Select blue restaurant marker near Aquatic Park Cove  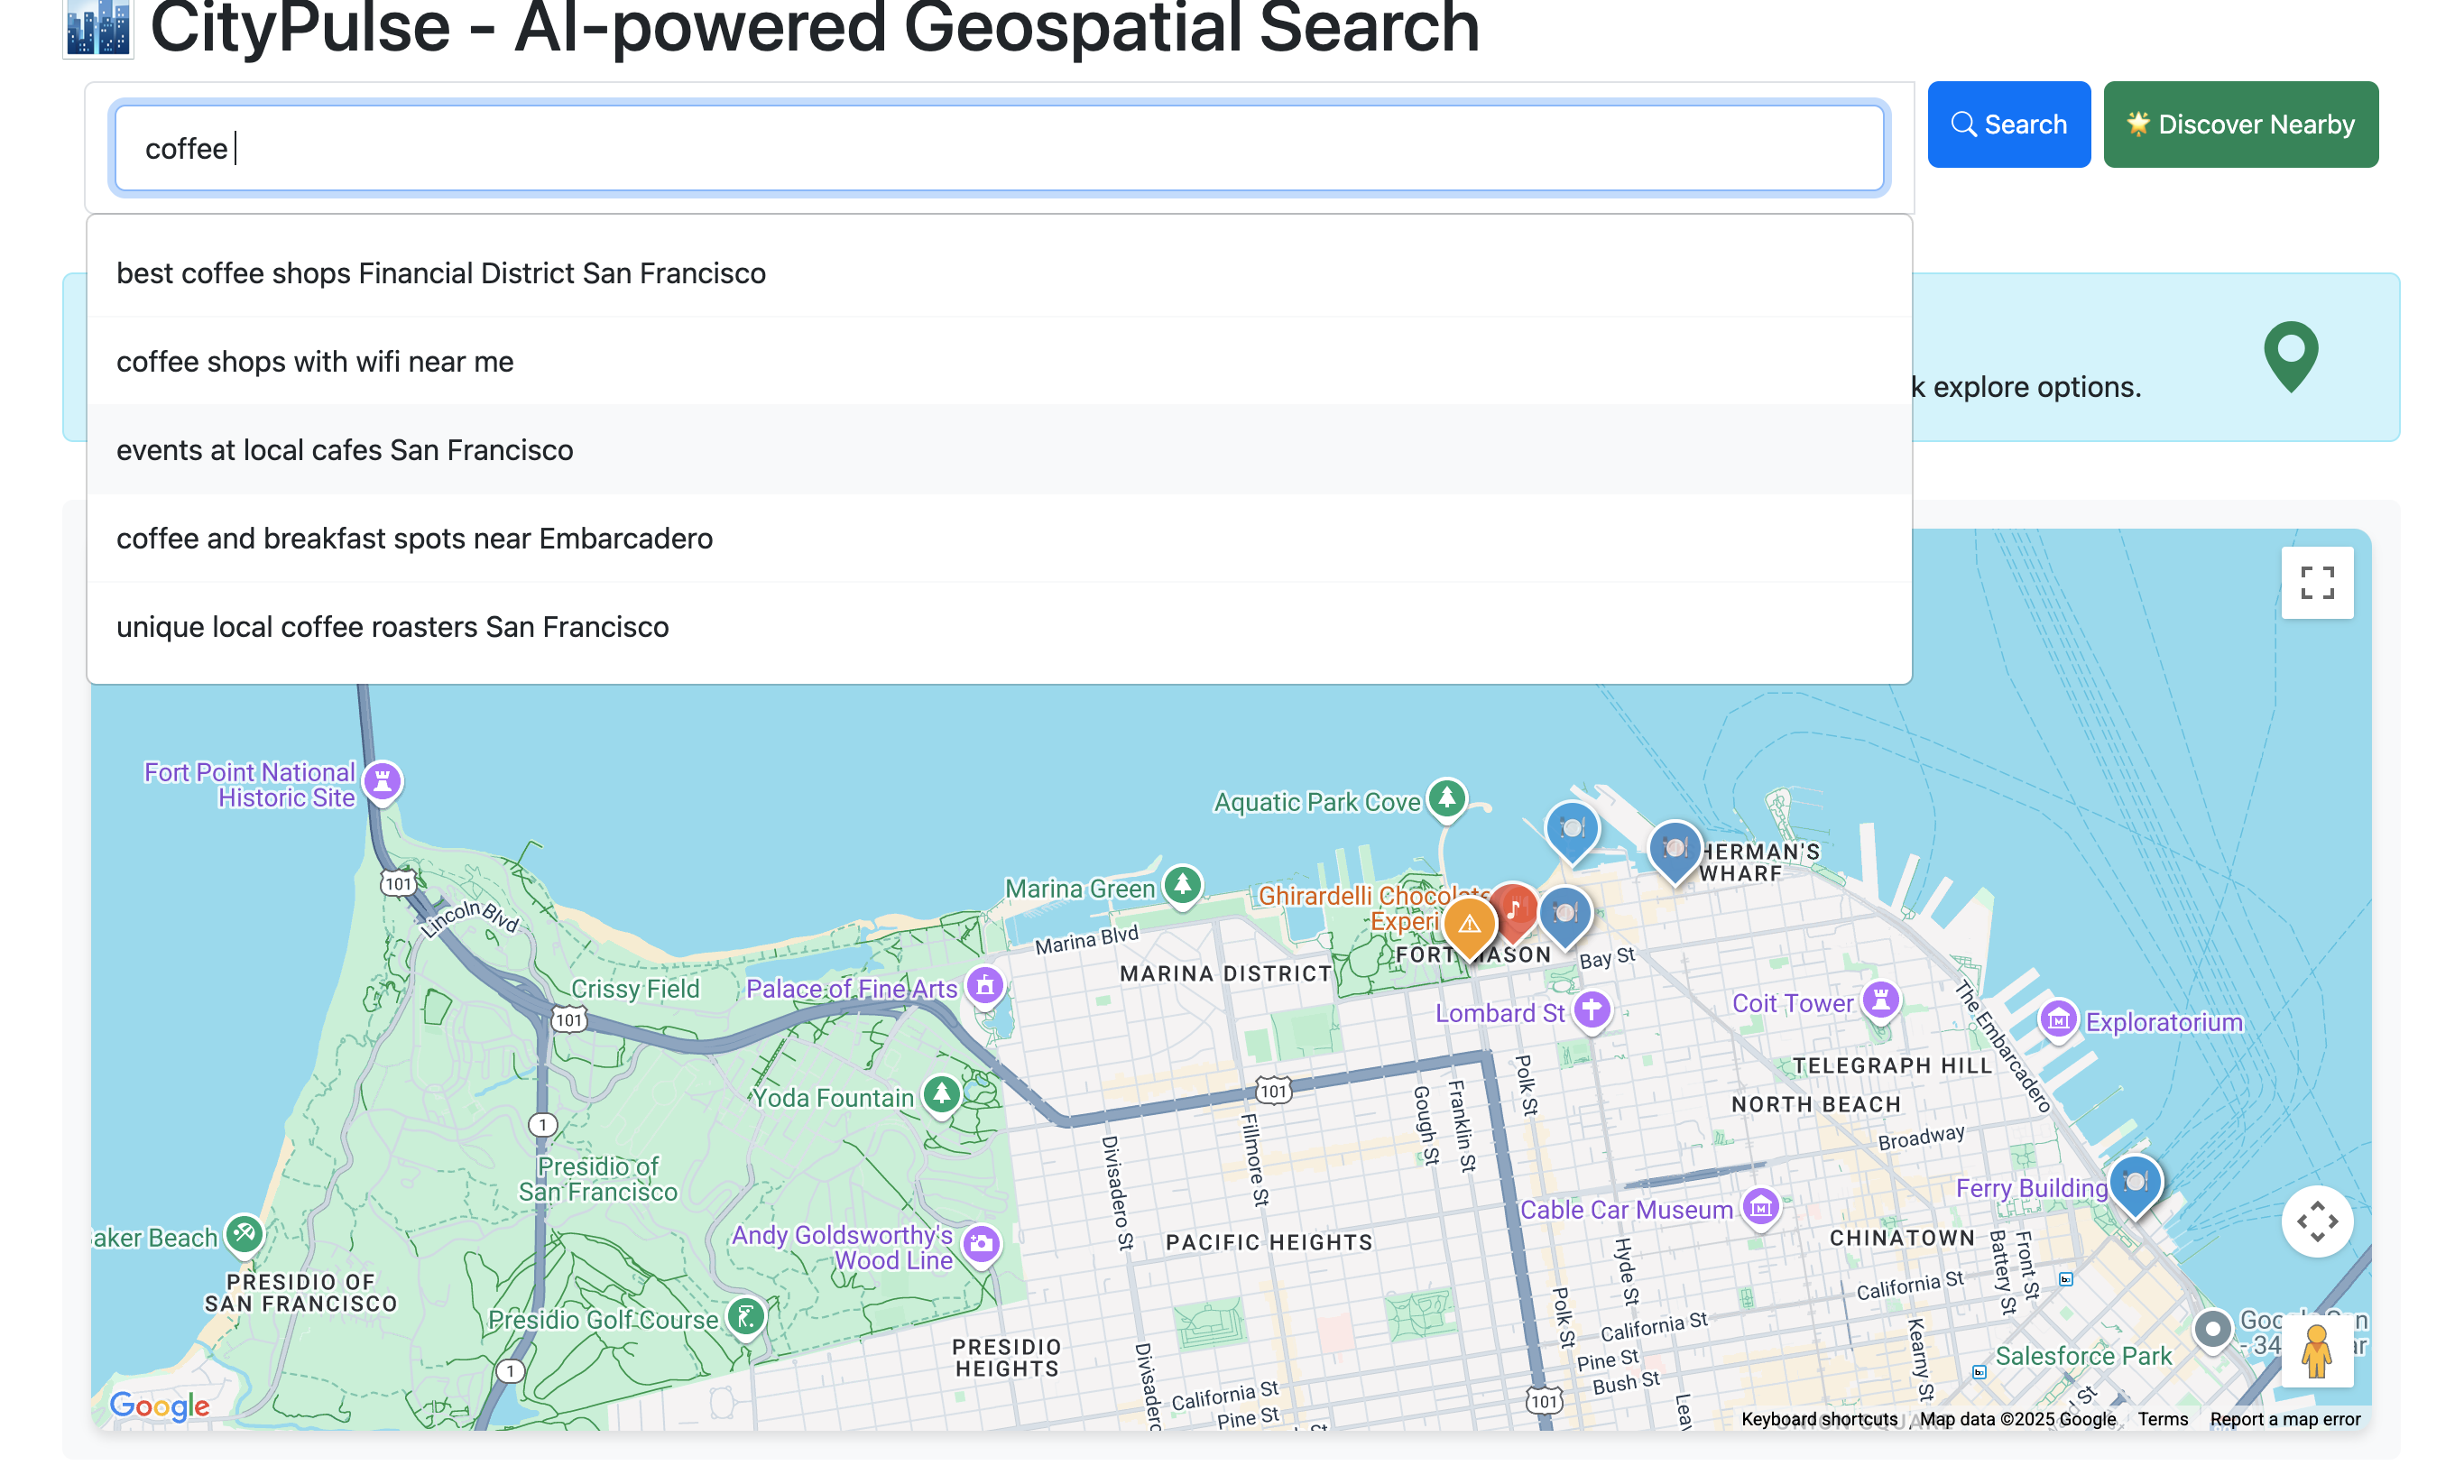1571,828
